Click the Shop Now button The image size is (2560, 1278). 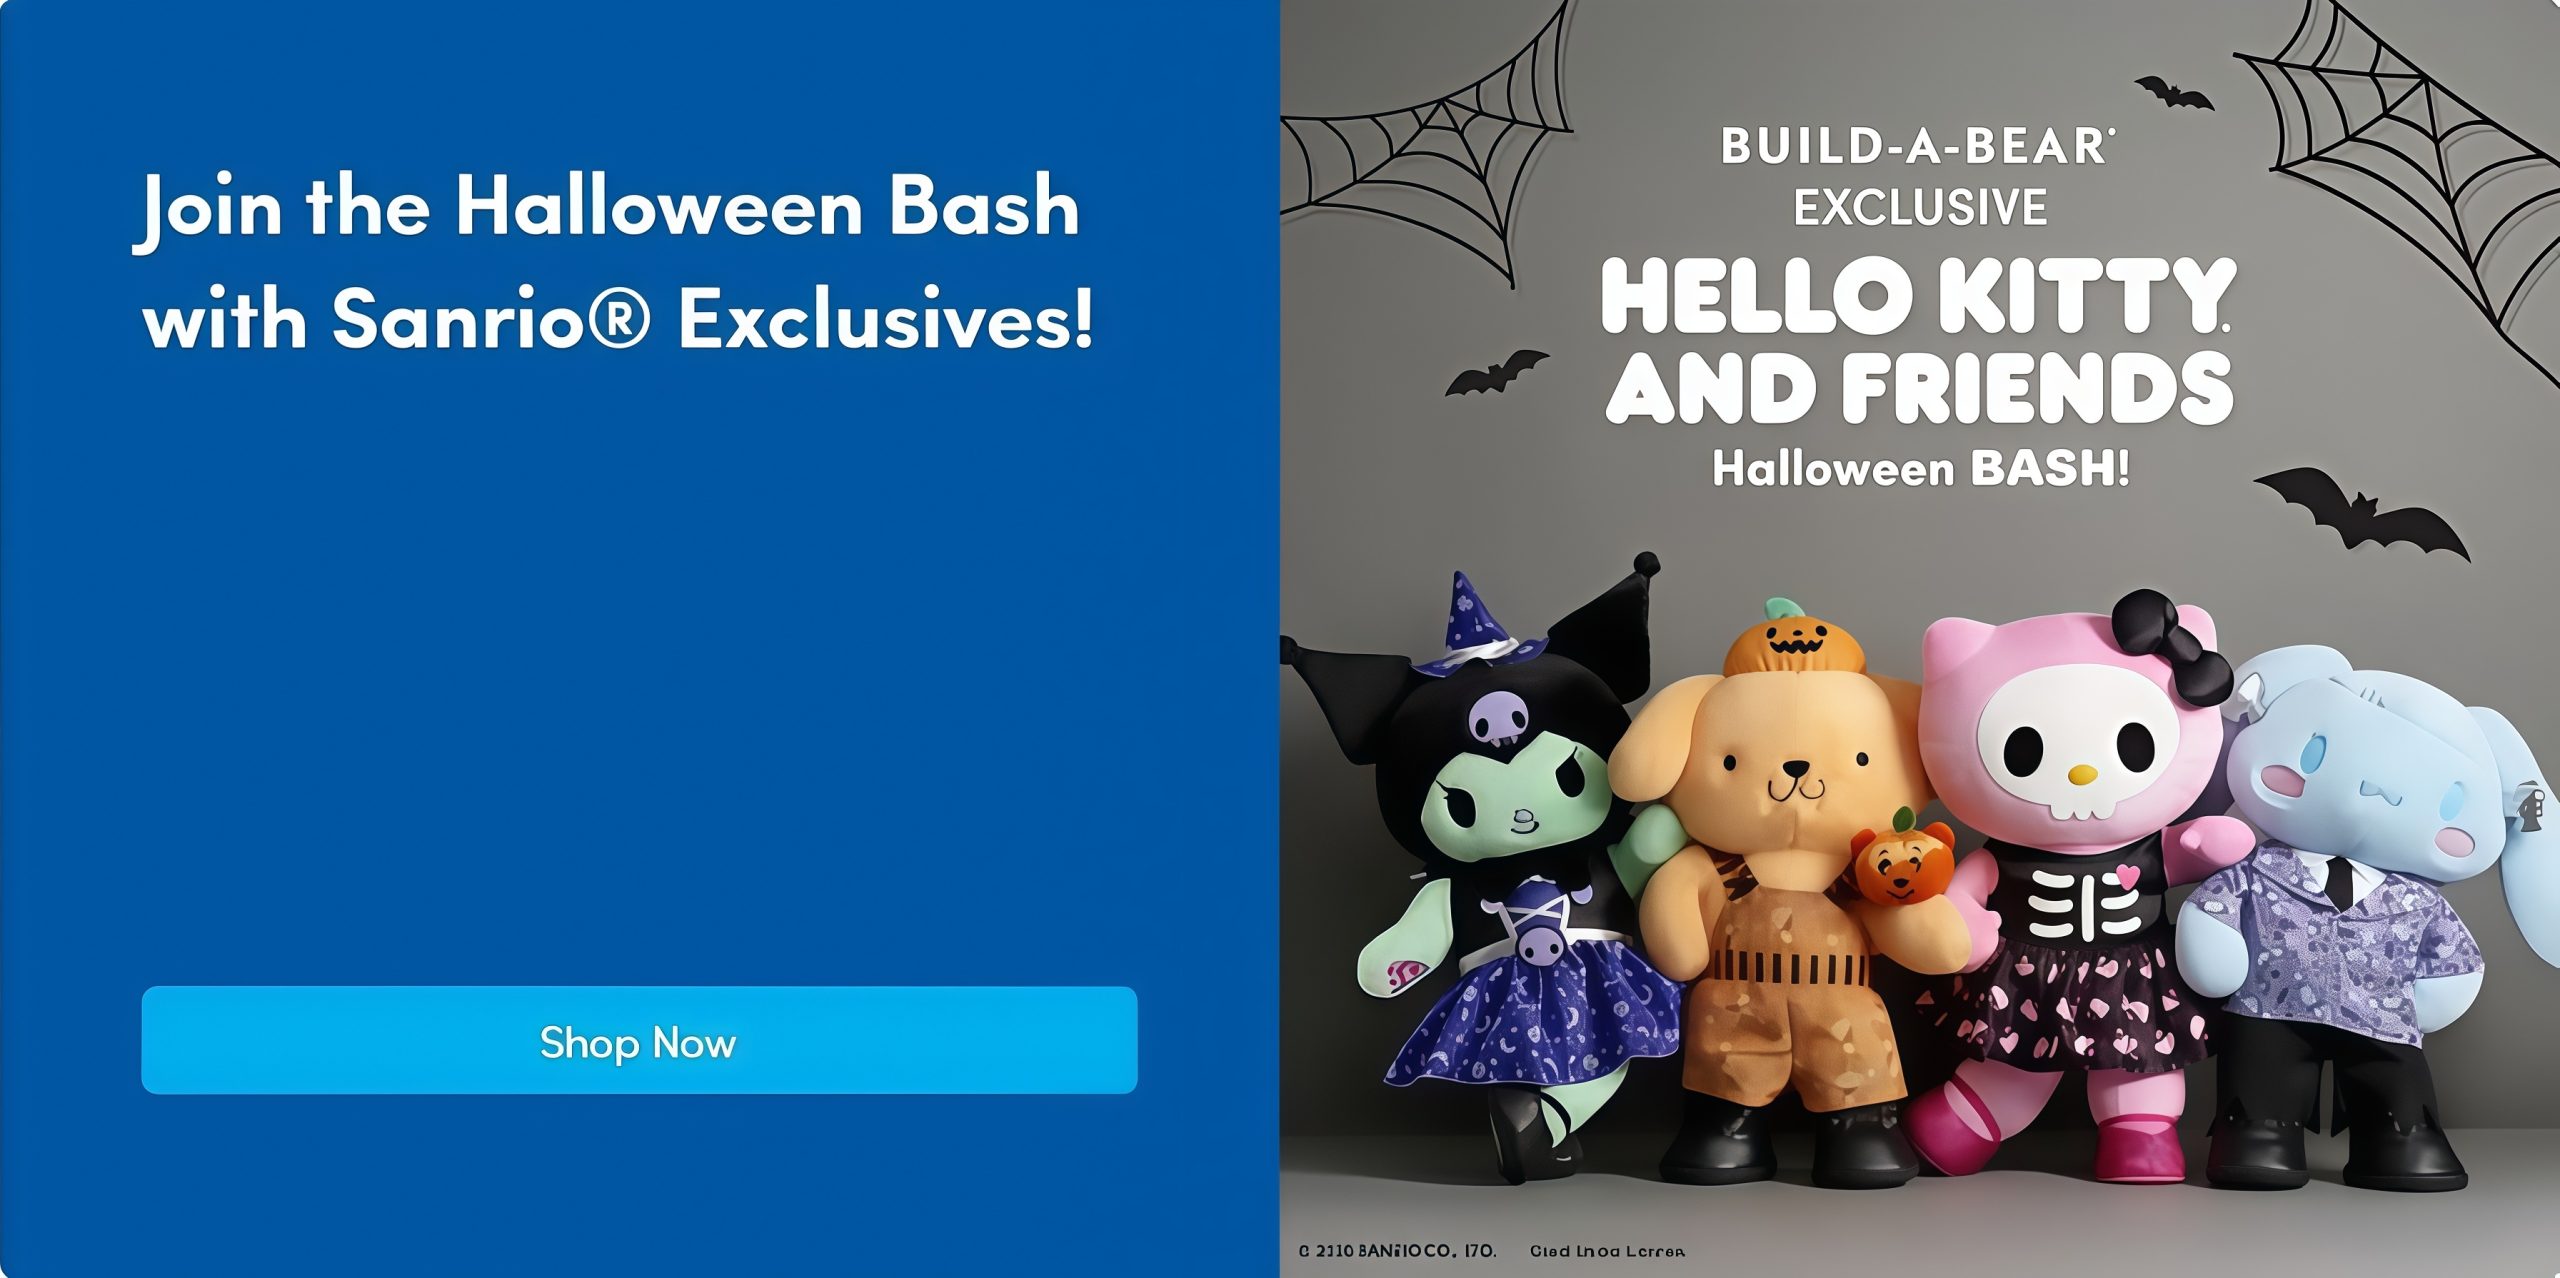click(x=639, y=1040)
